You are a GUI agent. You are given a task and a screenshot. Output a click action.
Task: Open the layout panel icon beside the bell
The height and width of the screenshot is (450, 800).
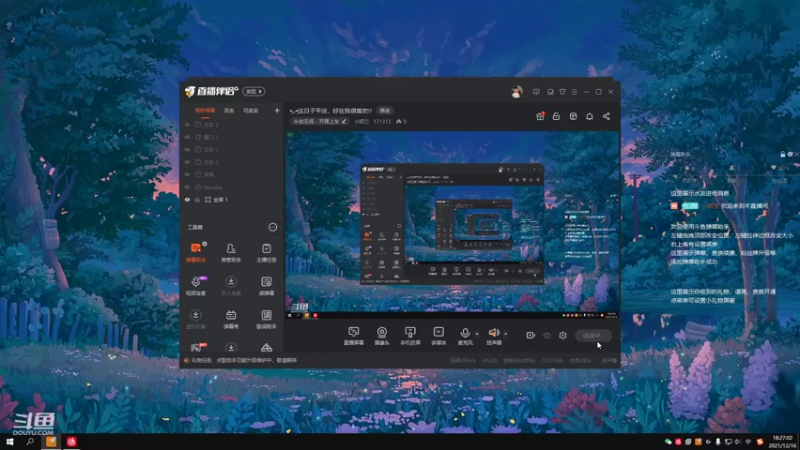[573, 116]
